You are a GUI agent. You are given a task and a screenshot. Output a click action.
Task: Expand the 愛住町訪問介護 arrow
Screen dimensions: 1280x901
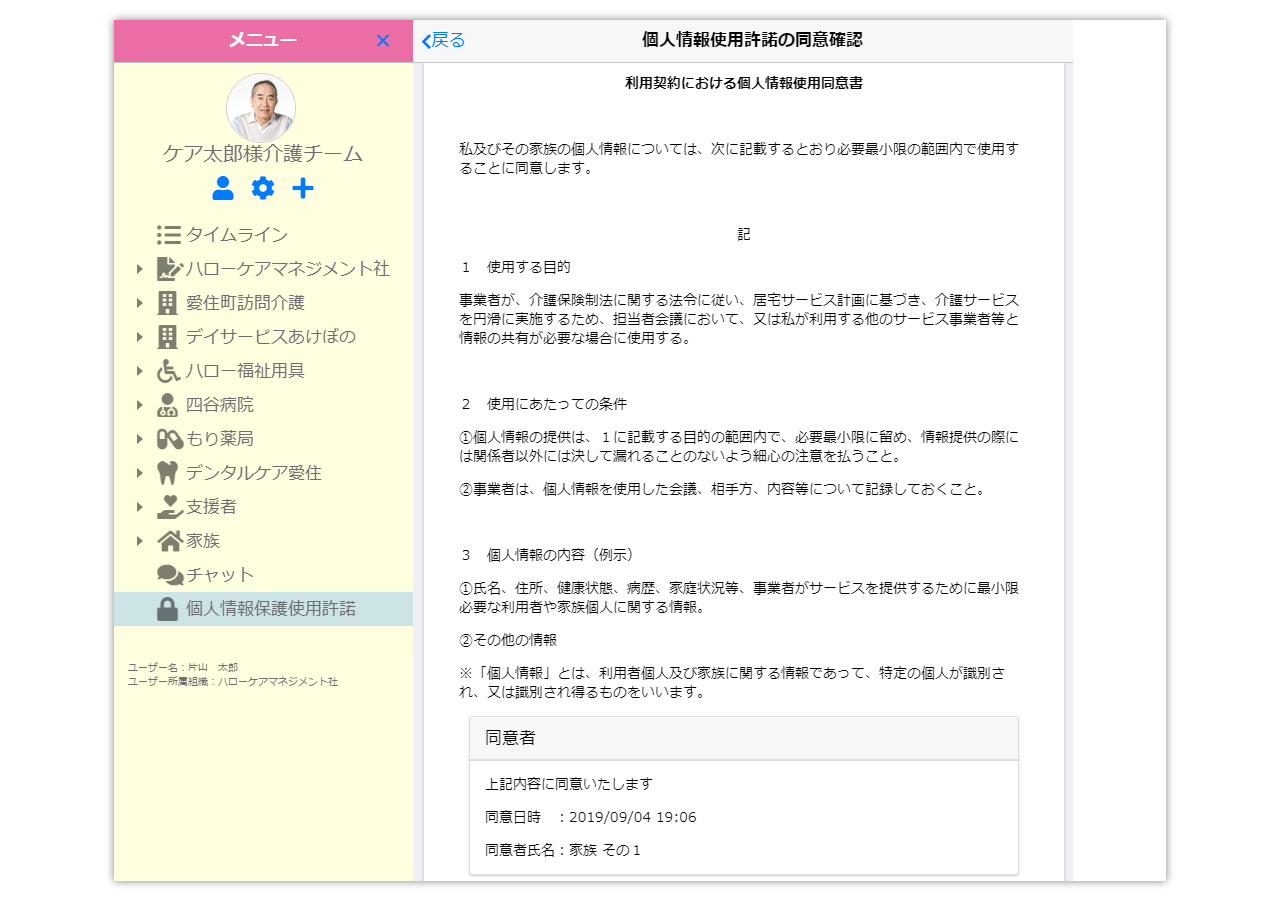[140, 303]
